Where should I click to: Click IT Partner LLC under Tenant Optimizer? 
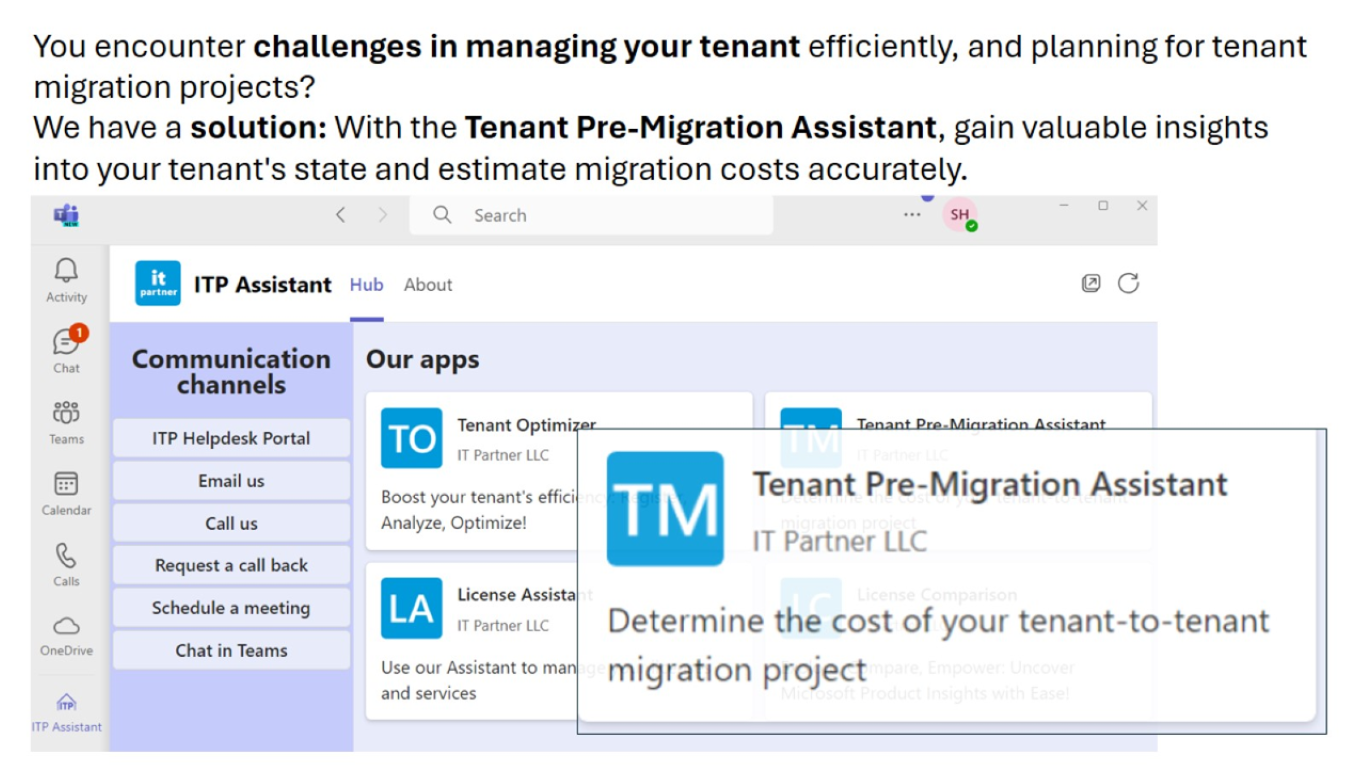503,455
